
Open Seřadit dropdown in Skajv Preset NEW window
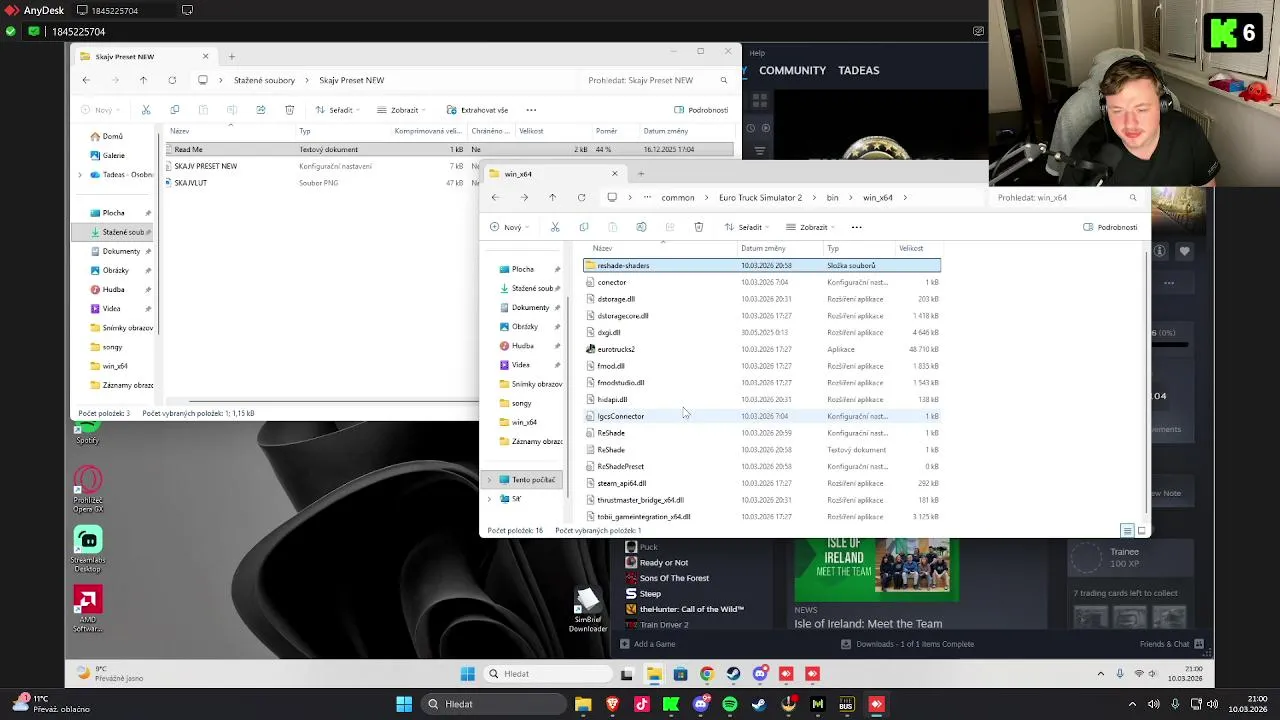coord(337,110)
